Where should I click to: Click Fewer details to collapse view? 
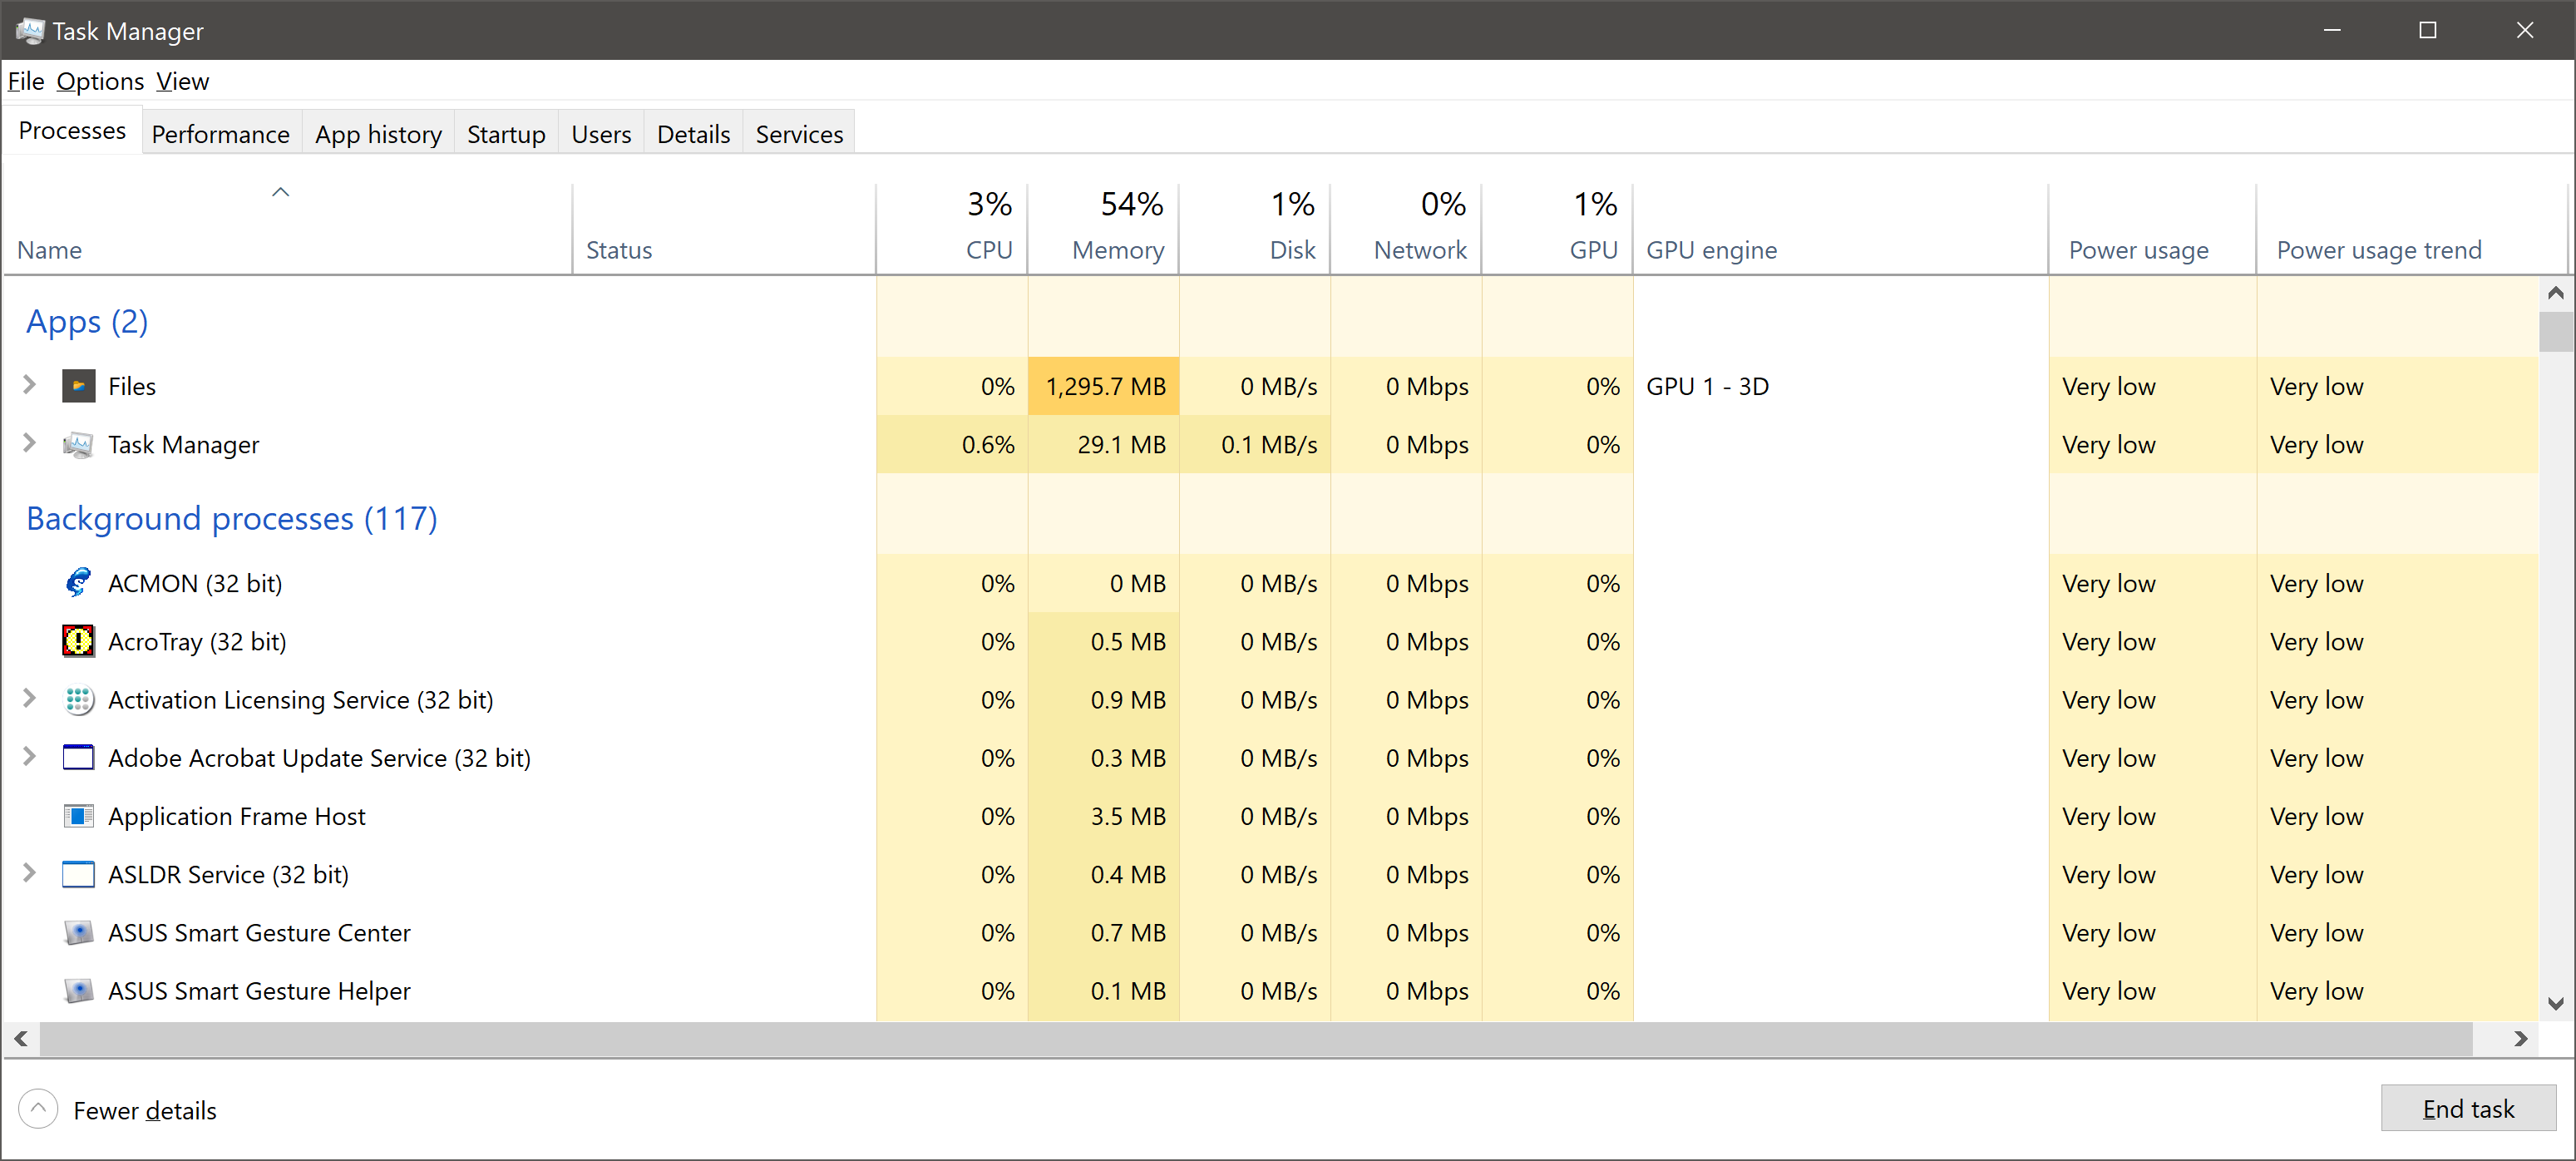coord(145,1110)
